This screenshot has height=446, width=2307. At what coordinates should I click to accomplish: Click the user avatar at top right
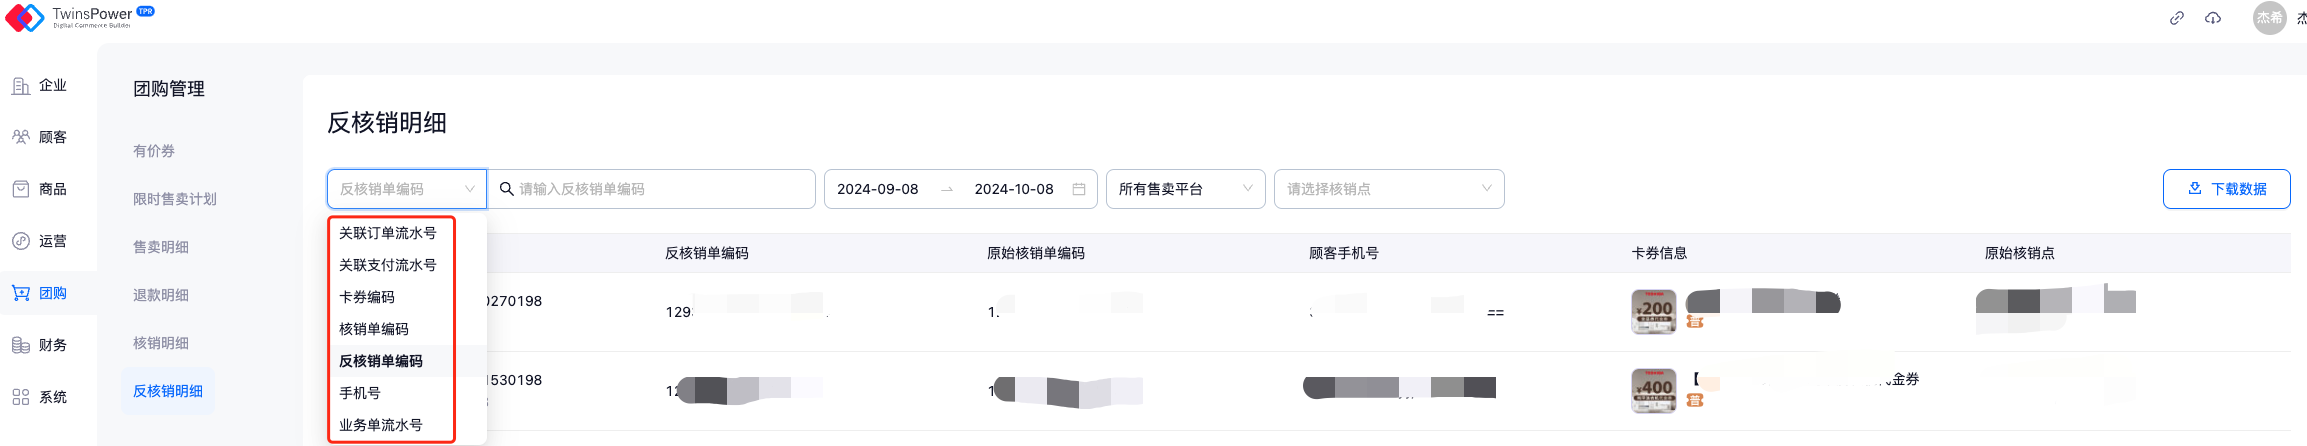tap(2269, 18)
